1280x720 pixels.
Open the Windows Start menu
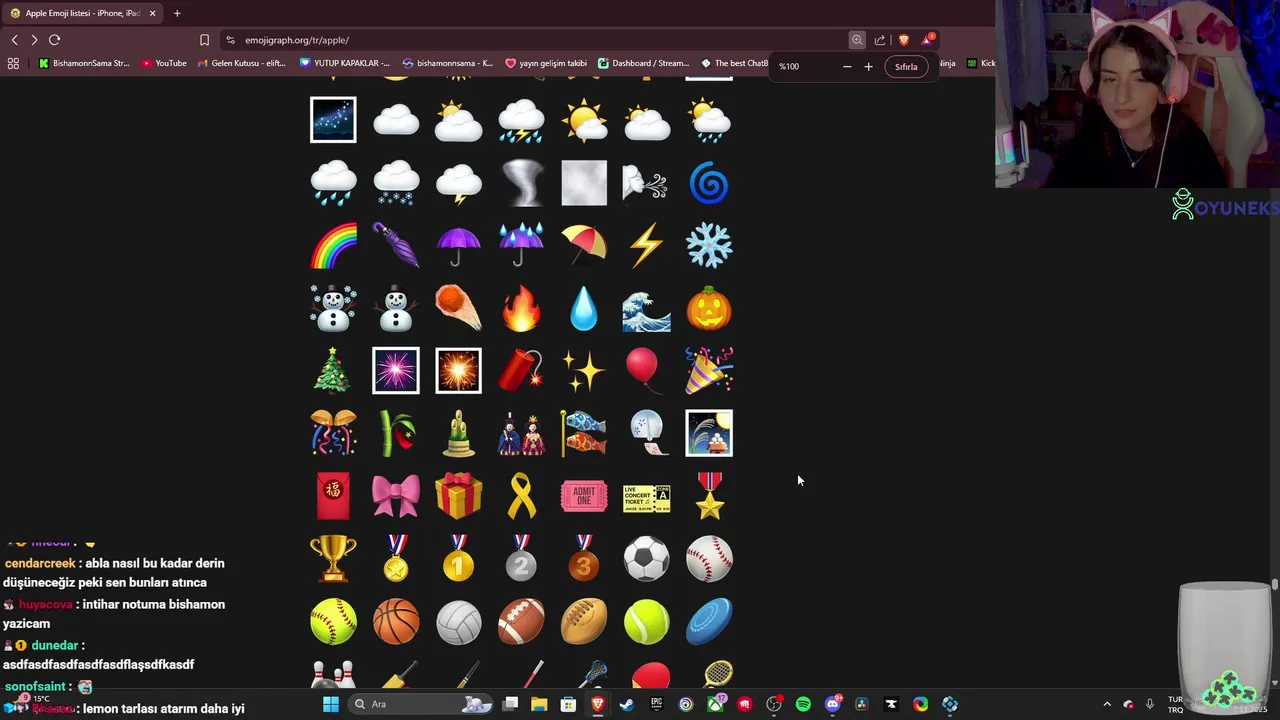point(331,704)
